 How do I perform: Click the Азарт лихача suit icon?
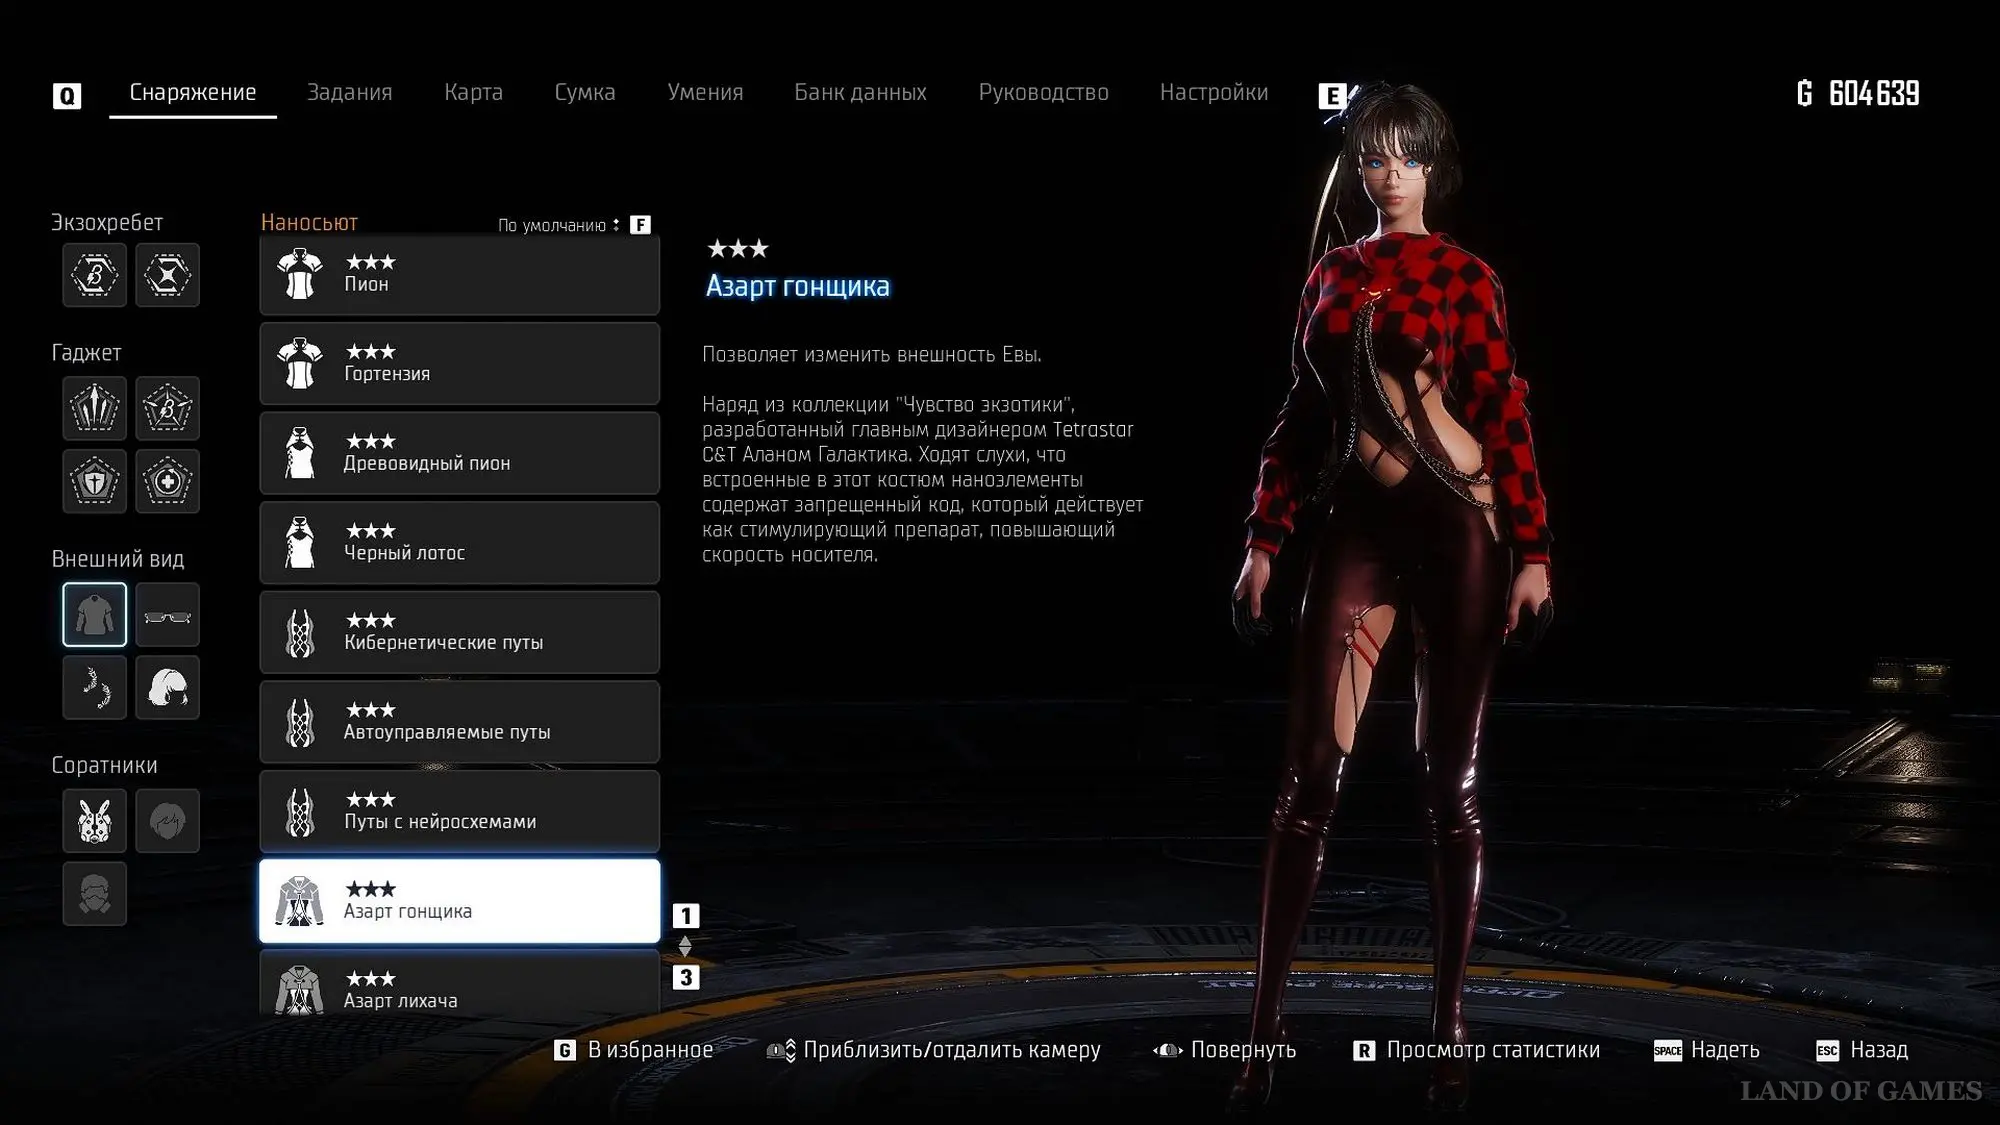click(300, 990)
